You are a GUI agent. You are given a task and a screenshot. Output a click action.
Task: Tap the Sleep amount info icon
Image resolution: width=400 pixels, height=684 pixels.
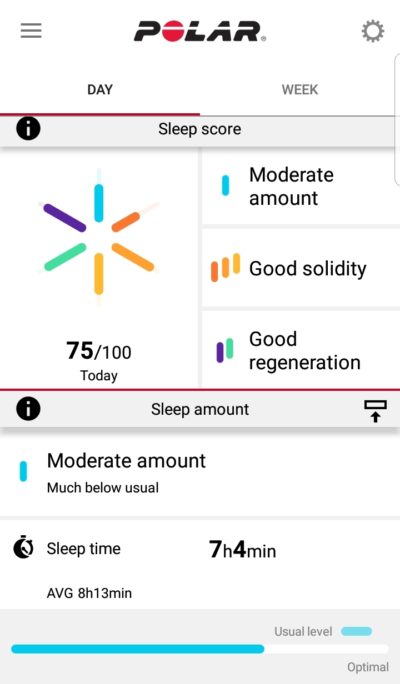[x=28, y=409]
